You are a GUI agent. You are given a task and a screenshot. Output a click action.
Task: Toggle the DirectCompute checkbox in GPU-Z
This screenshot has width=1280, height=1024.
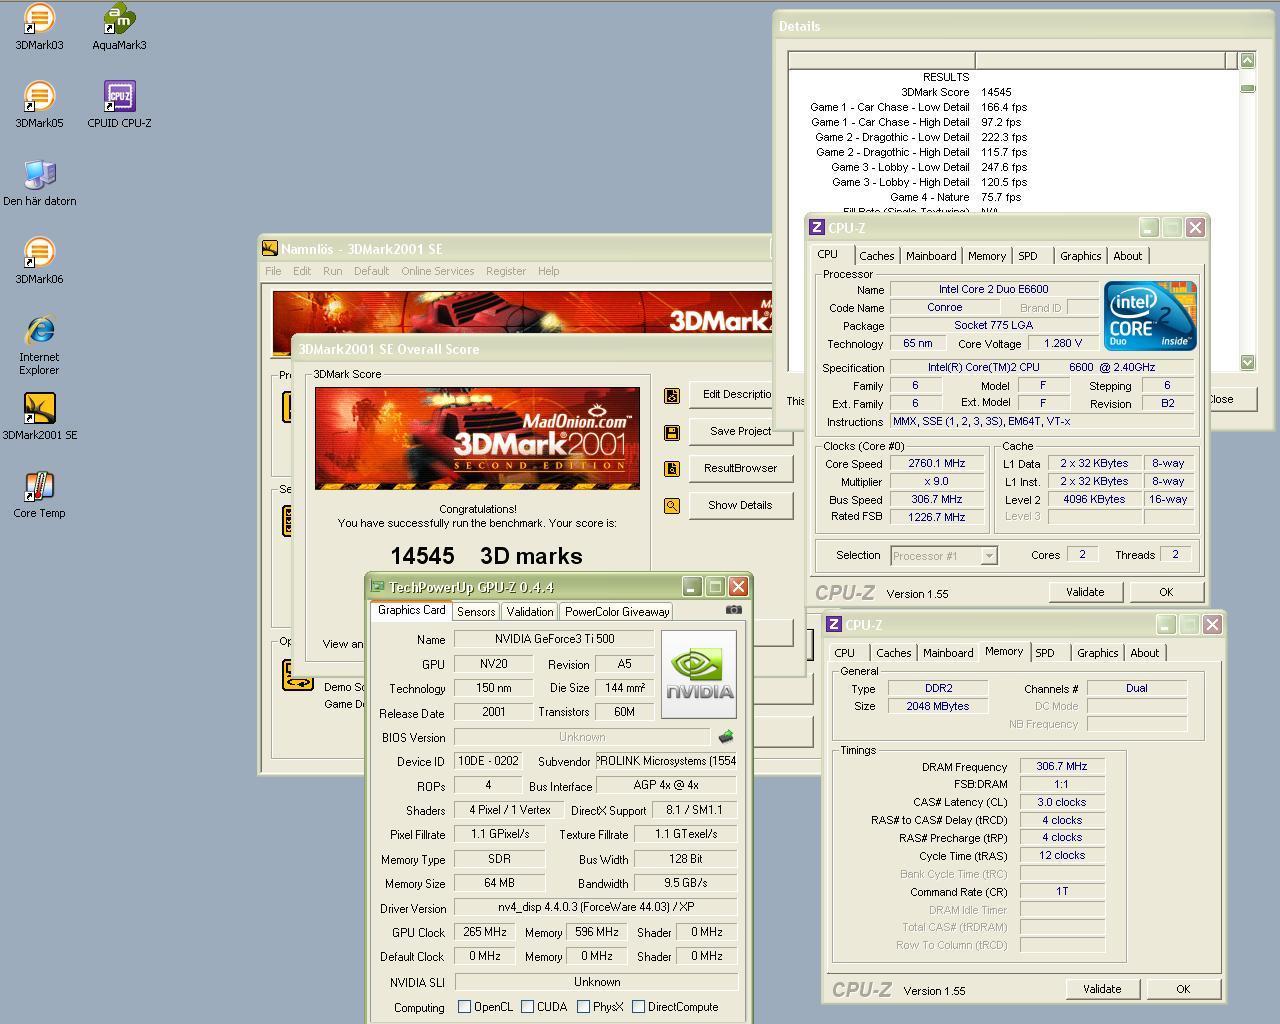638,1007
